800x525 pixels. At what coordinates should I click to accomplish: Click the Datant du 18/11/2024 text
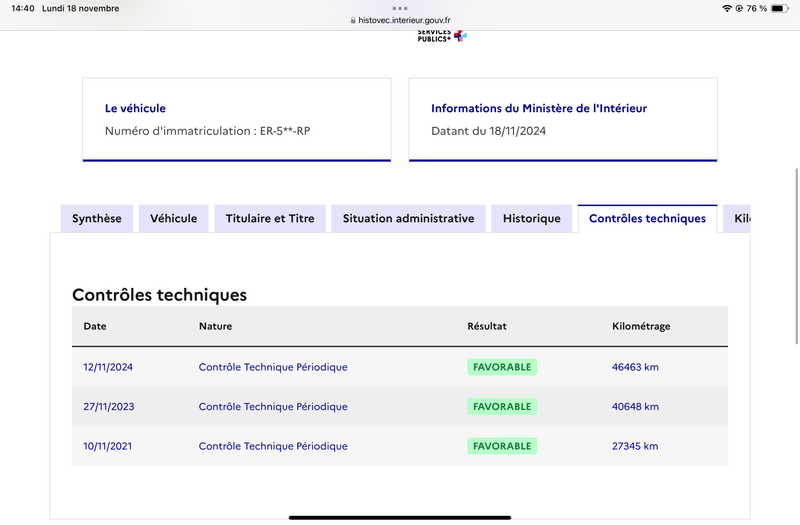click(x=488, y=131)
